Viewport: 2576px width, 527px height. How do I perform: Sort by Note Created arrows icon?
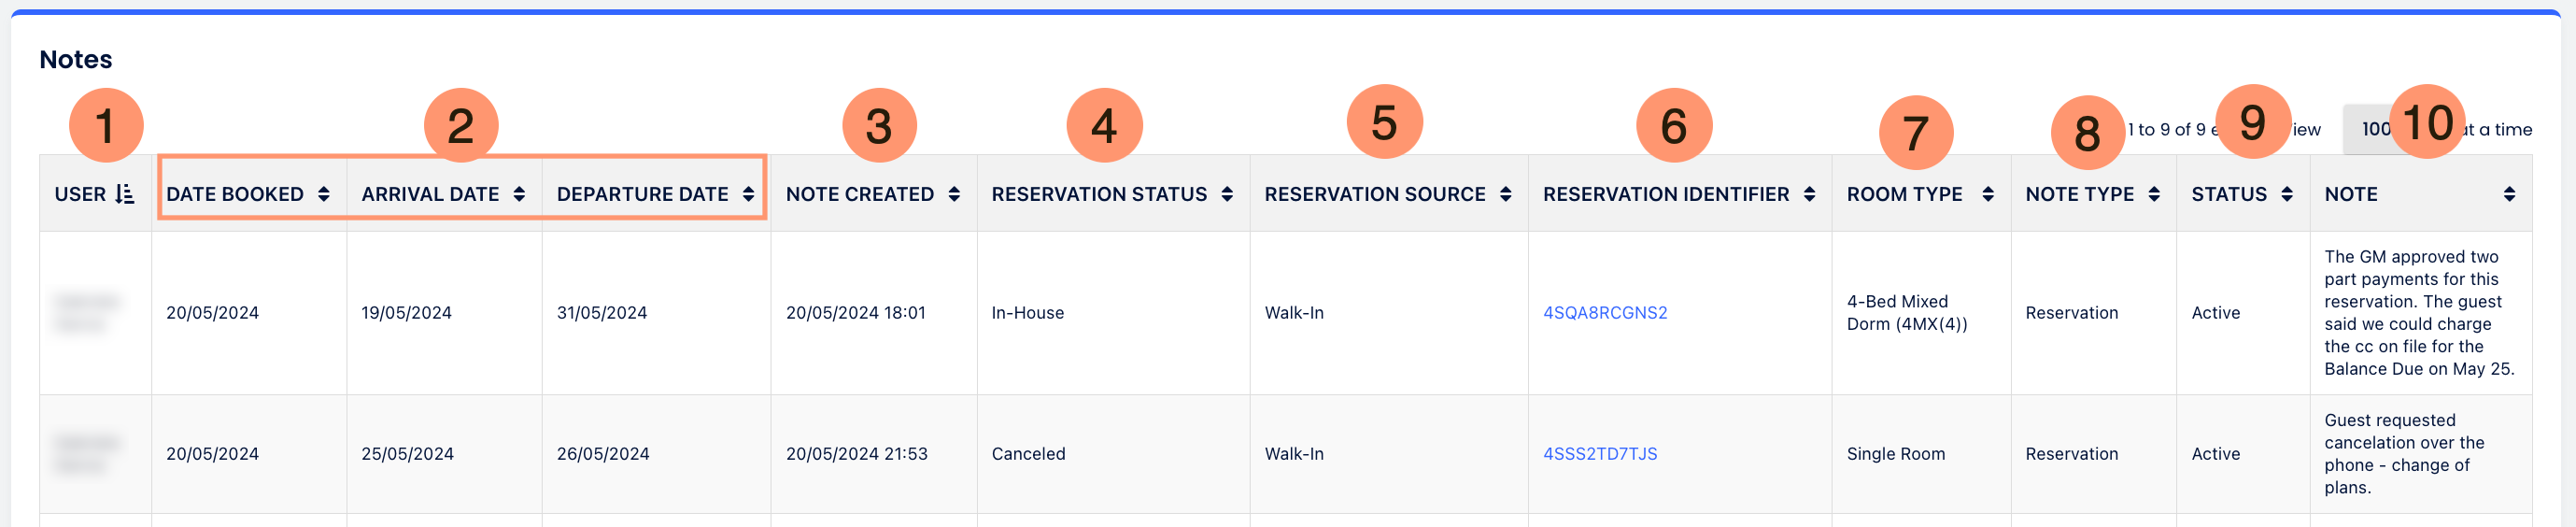(x=954, y=194)
